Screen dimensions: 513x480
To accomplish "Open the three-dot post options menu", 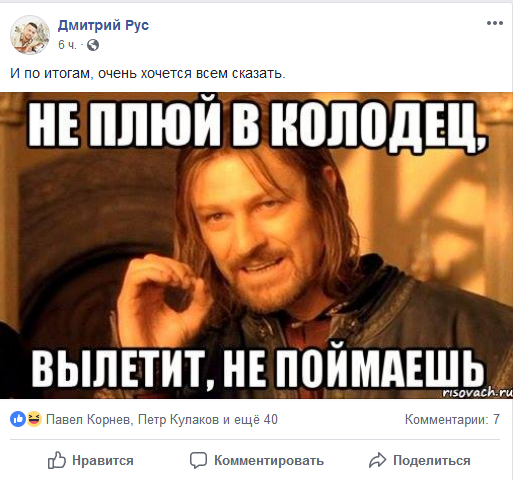I will pyautogui.click(x=495, y=23).
